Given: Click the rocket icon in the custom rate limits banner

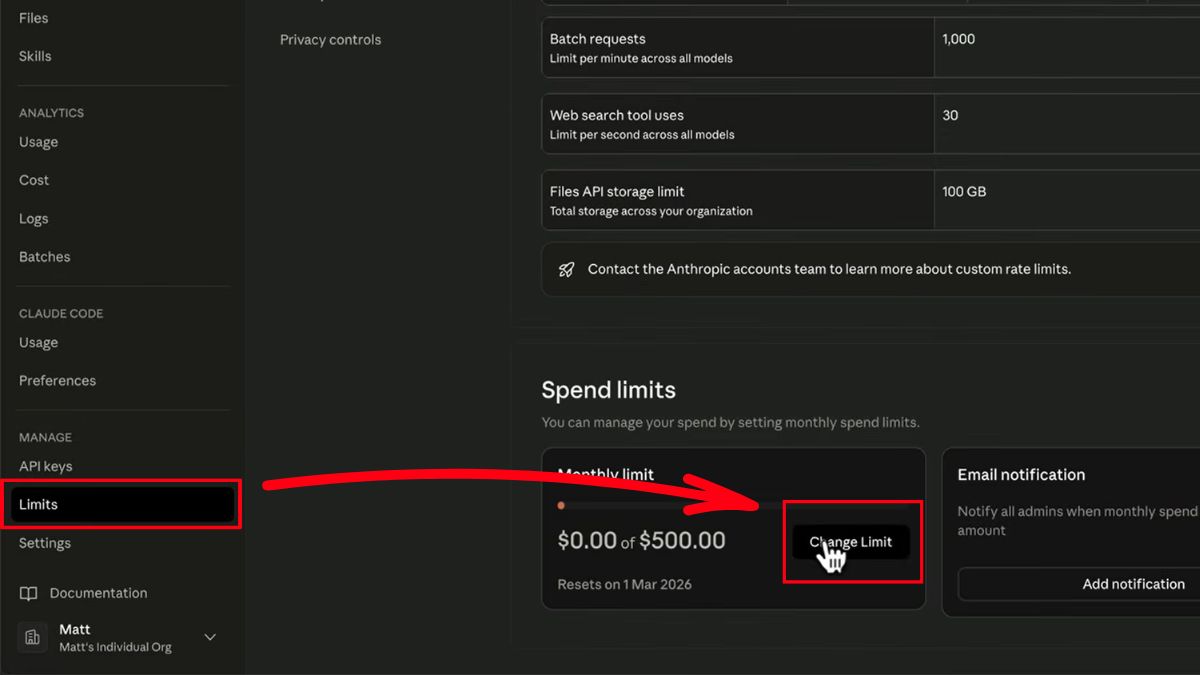Looking at the screenshot, I should (566, 269).
